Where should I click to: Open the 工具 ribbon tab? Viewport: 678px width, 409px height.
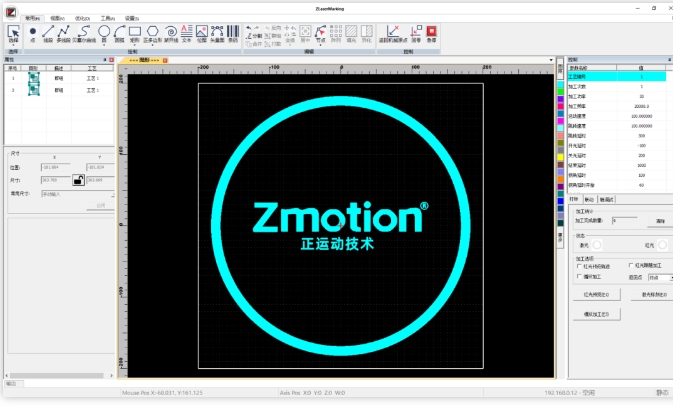pos(108,19)
